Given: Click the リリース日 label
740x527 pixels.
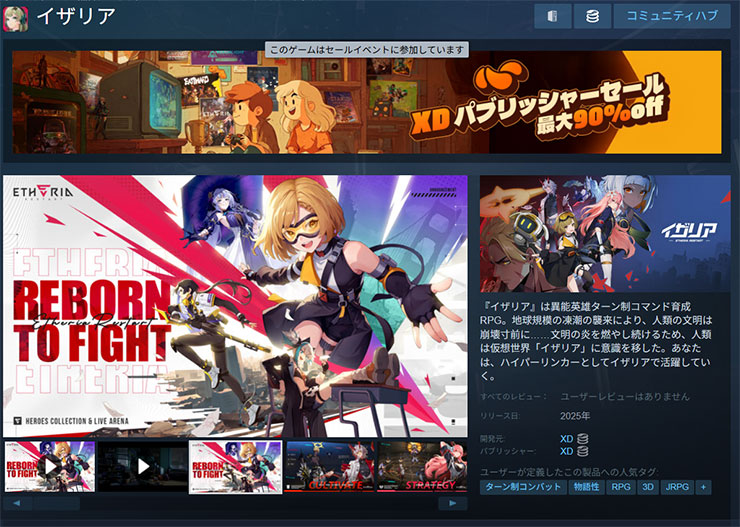Looking at the screenshot, I should 500,416.
